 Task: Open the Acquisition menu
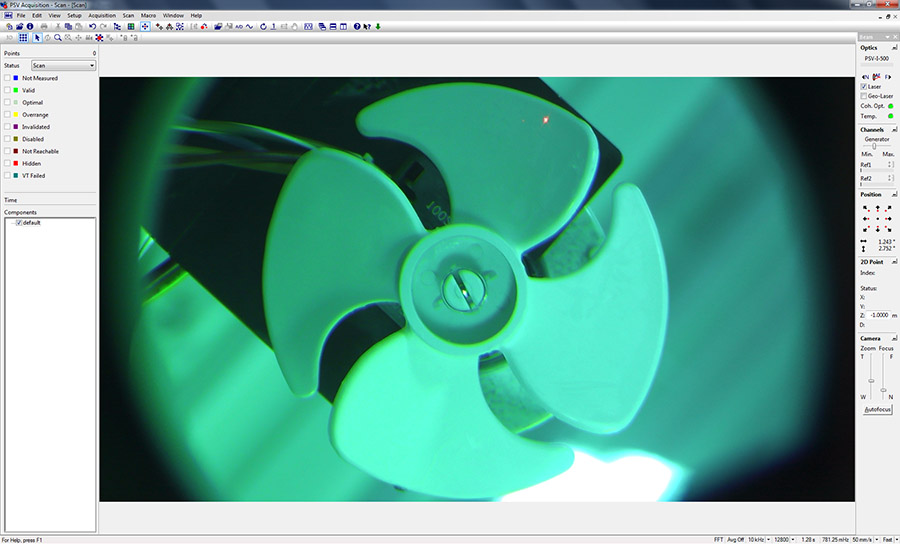point(102,15)
